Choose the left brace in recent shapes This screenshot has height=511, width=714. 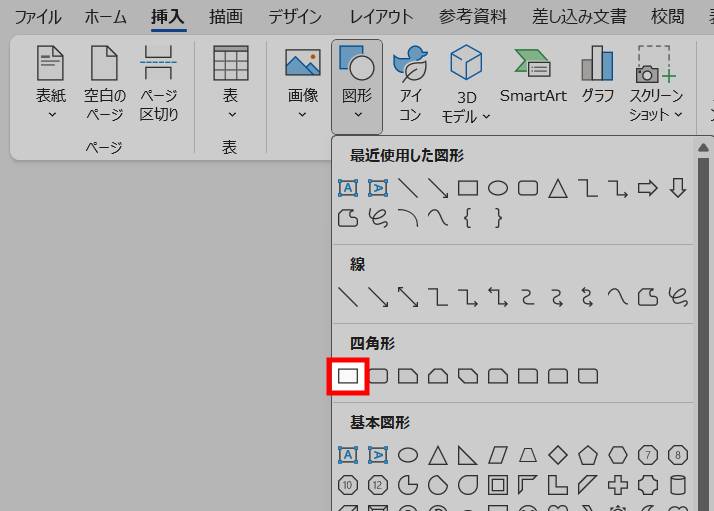pyautogui.click(x=468, y=218)
